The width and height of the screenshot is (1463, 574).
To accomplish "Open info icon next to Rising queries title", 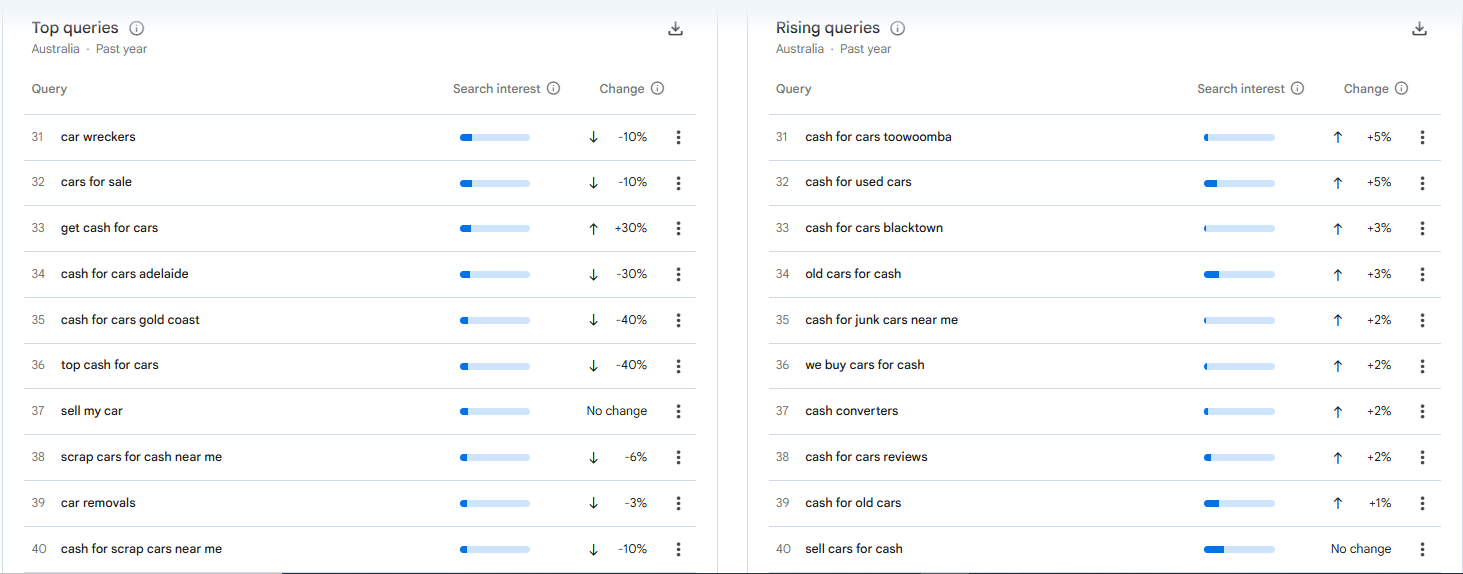I will click(x=898, y=28).
